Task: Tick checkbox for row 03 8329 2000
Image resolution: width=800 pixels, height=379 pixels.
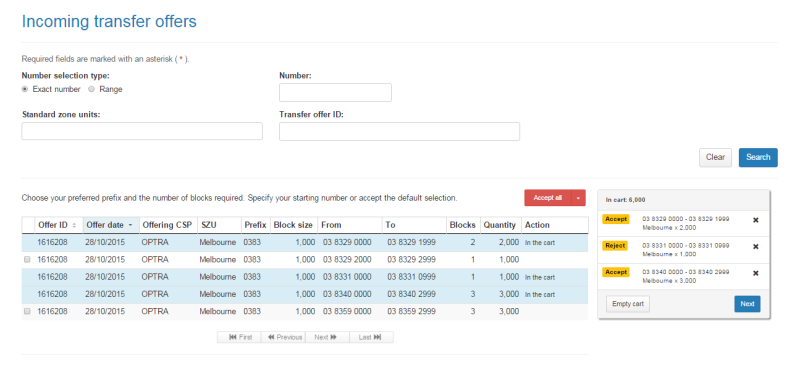Action: pyautogui.click(x=28, y=260)
